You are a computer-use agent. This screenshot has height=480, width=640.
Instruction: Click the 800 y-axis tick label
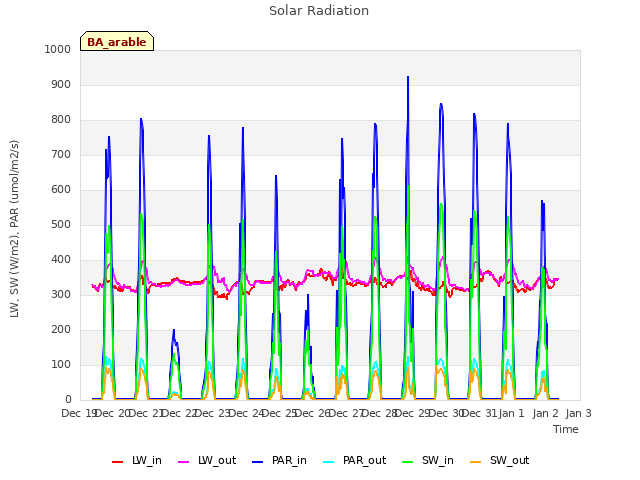61,120
